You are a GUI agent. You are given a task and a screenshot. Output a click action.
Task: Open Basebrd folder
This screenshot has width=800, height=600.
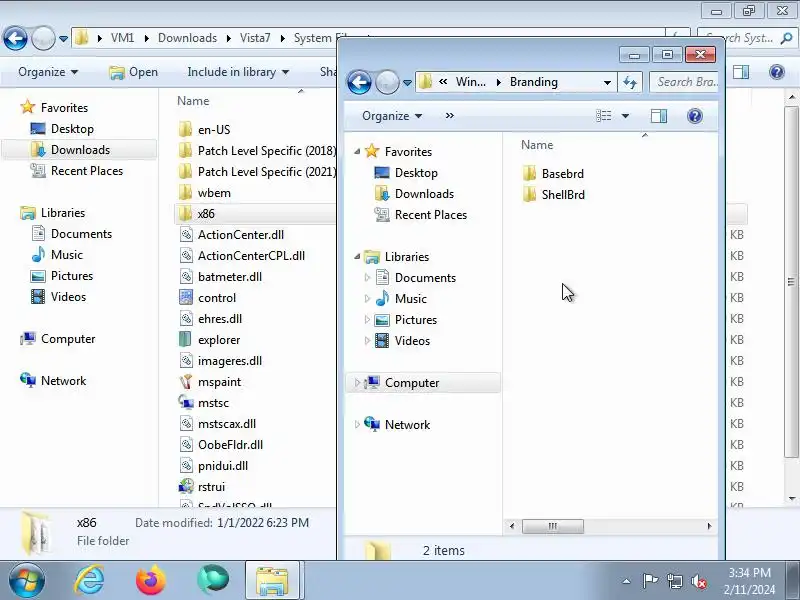tap(553, 173)
